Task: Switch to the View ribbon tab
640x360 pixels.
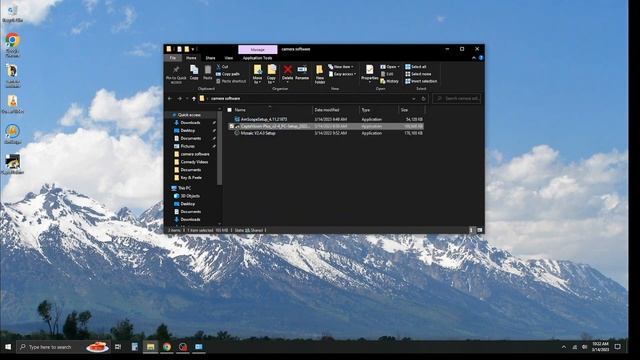Action: pos(229,58)
